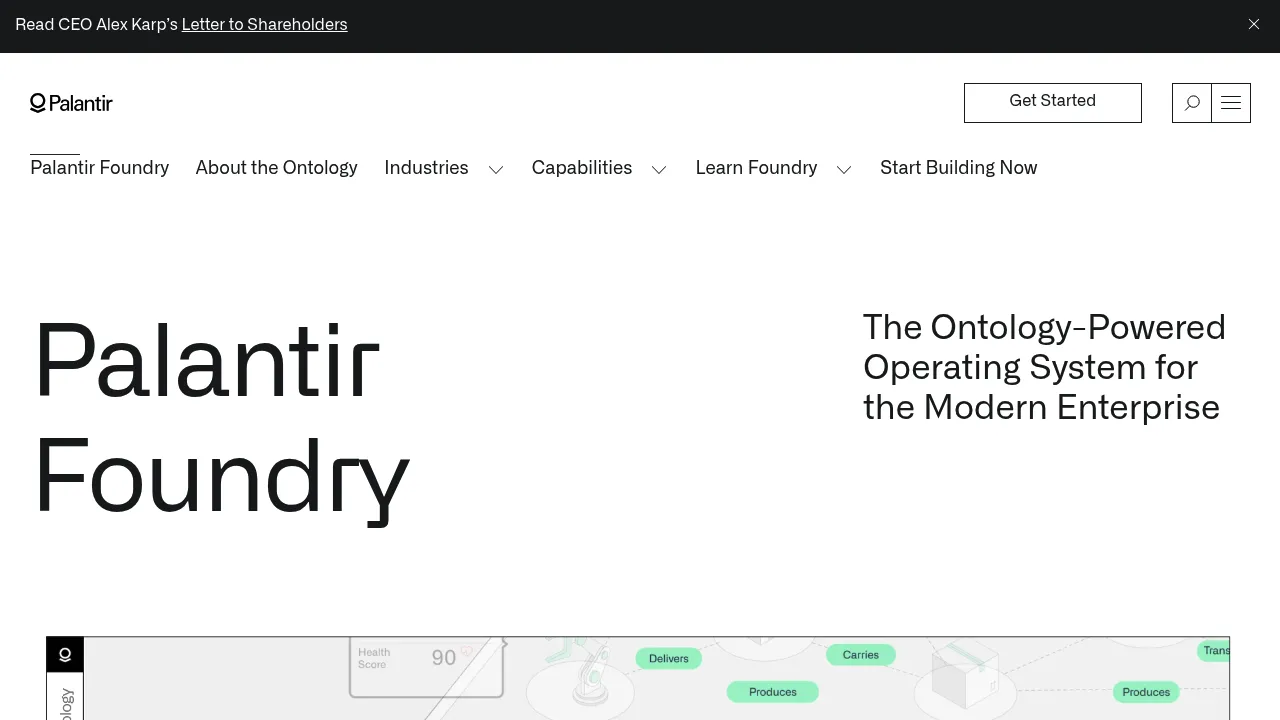The height and width of the screenshot is (720, 1280).
Task: Click the Ontology-Powered Operating System tagline
Action: [x=1045, y=367]
